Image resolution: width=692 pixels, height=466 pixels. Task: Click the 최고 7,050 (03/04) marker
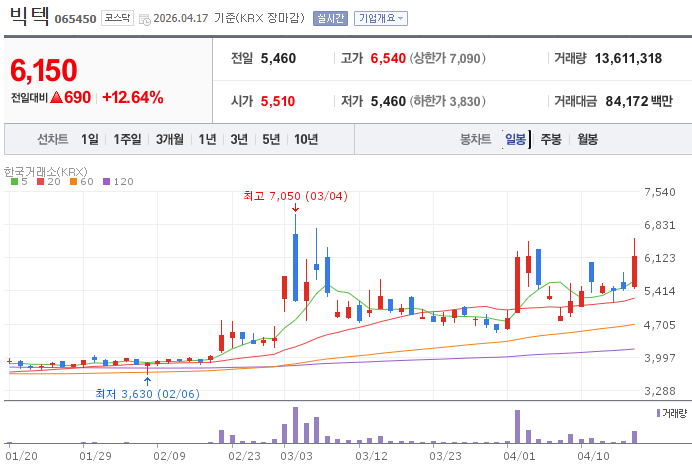(295, 196)
